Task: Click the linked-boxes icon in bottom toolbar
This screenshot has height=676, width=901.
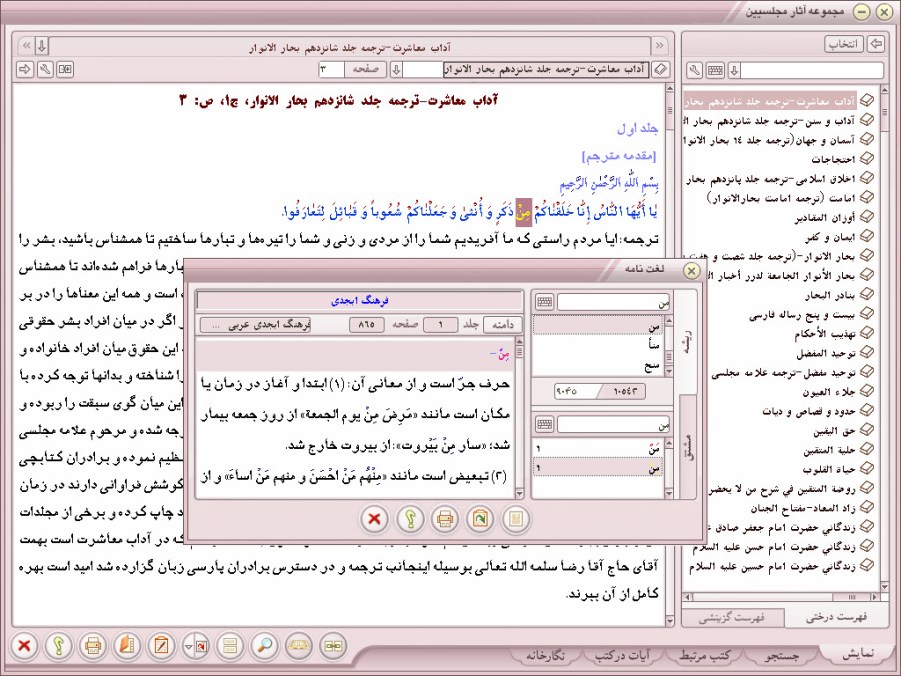Action: [333, 646]
